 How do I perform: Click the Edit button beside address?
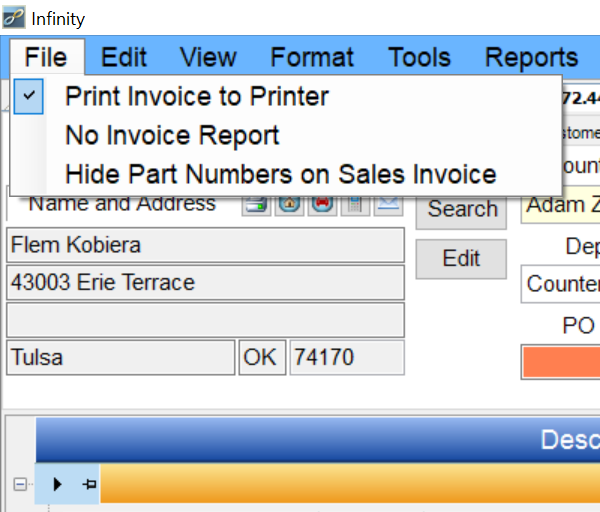tap(461, 259)
